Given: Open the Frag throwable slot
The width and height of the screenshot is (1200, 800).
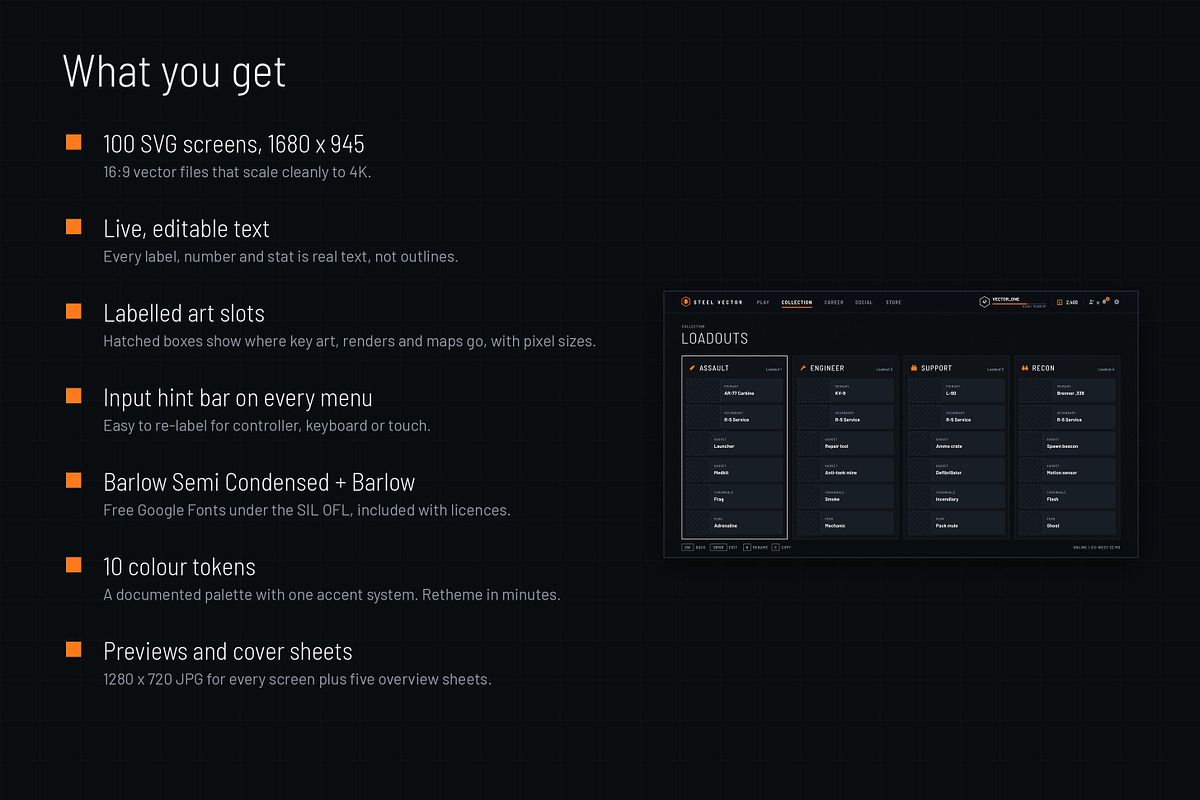Looking at the screenshot, I should [x=735, y=496].
